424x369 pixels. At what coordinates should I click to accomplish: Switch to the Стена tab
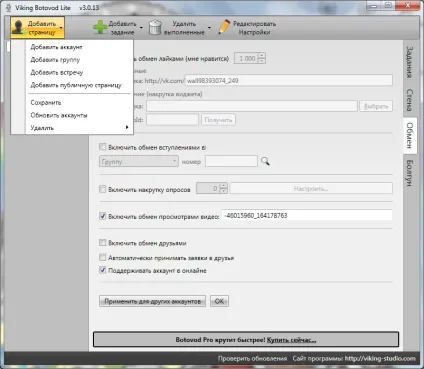(410, 100)
